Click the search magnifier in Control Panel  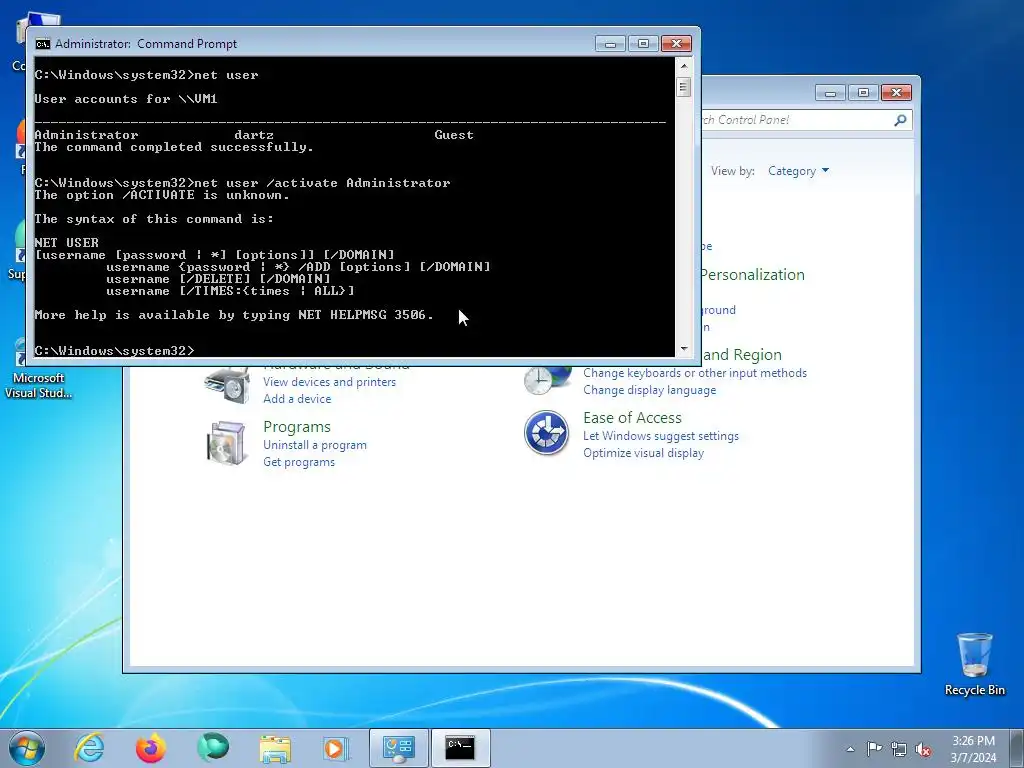coord(900,120)
